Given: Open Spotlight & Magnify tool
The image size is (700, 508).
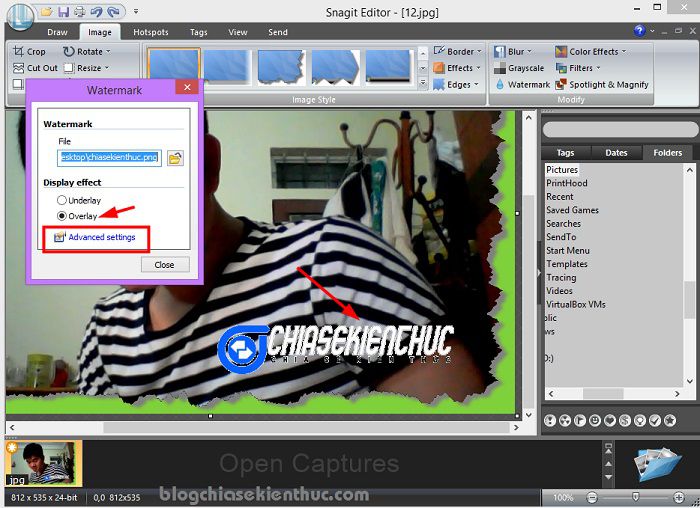Looking at the screenshot, I should [602, 85].
